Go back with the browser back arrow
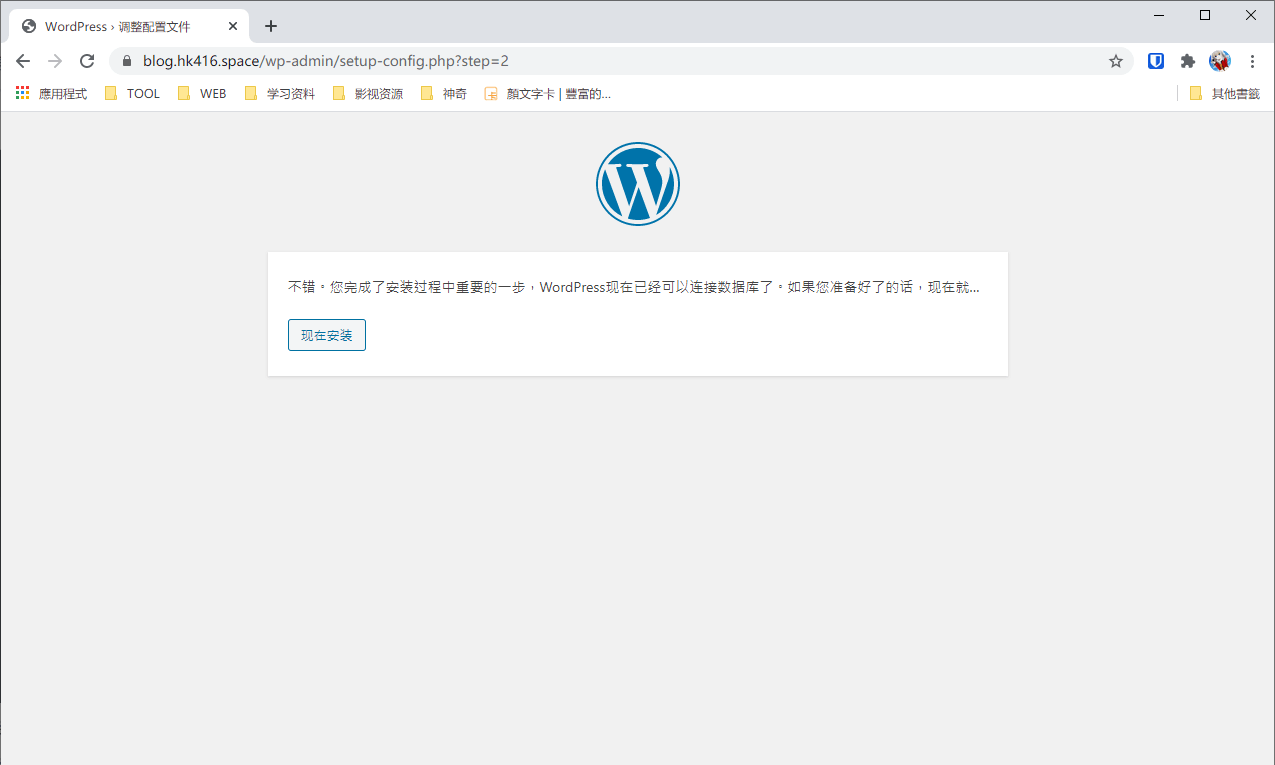The height and width of the screenshot is (765, 1275). click(x=23, y=61)
